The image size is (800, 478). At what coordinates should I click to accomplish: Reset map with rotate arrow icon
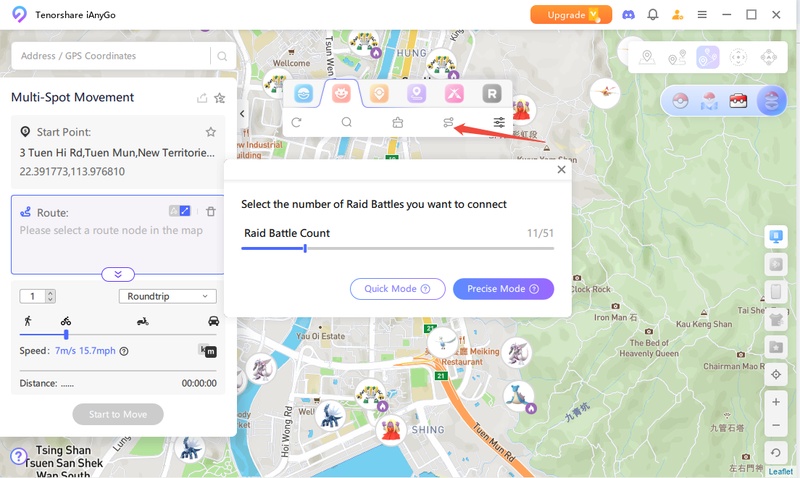click(x=776, y=452)
